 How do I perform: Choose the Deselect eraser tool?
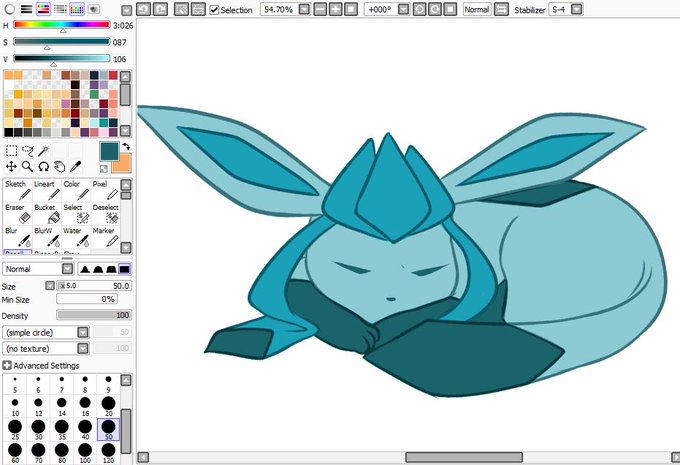pos(105,213)
